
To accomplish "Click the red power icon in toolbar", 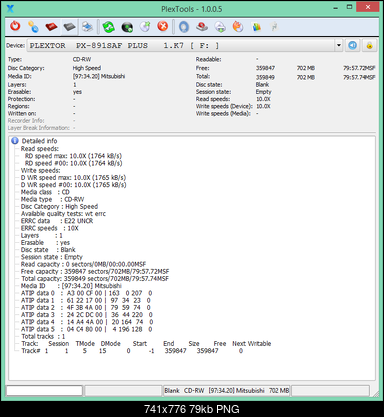I will point(15,27).
